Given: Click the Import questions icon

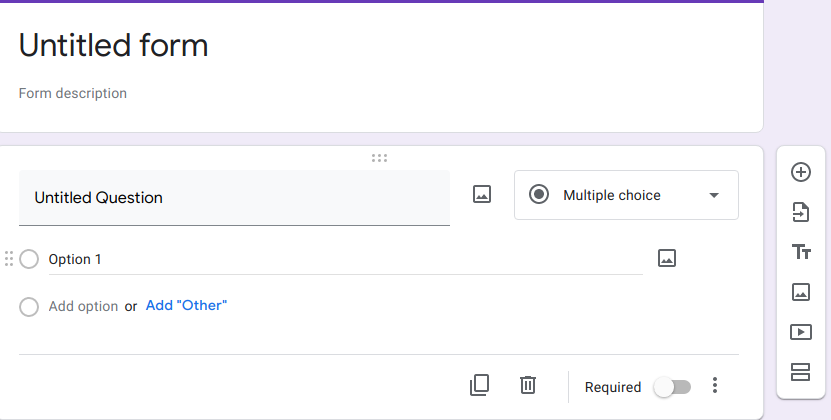Looking at the screenshot, I should click(800, 212).
